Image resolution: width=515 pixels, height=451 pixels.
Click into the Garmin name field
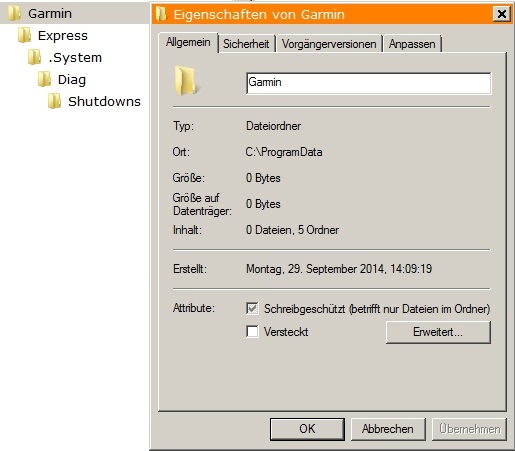(368, 83)
